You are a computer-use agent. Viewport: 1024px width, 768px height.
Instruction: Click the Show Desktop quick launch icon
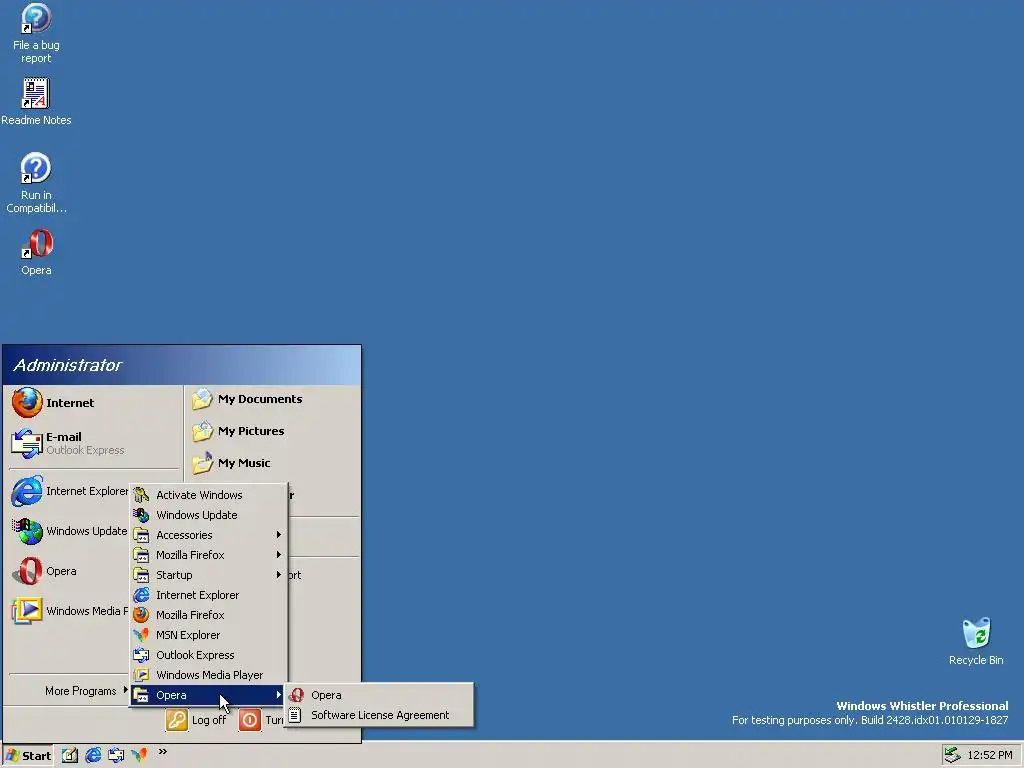pyautogui.click(x=70, y=755)
